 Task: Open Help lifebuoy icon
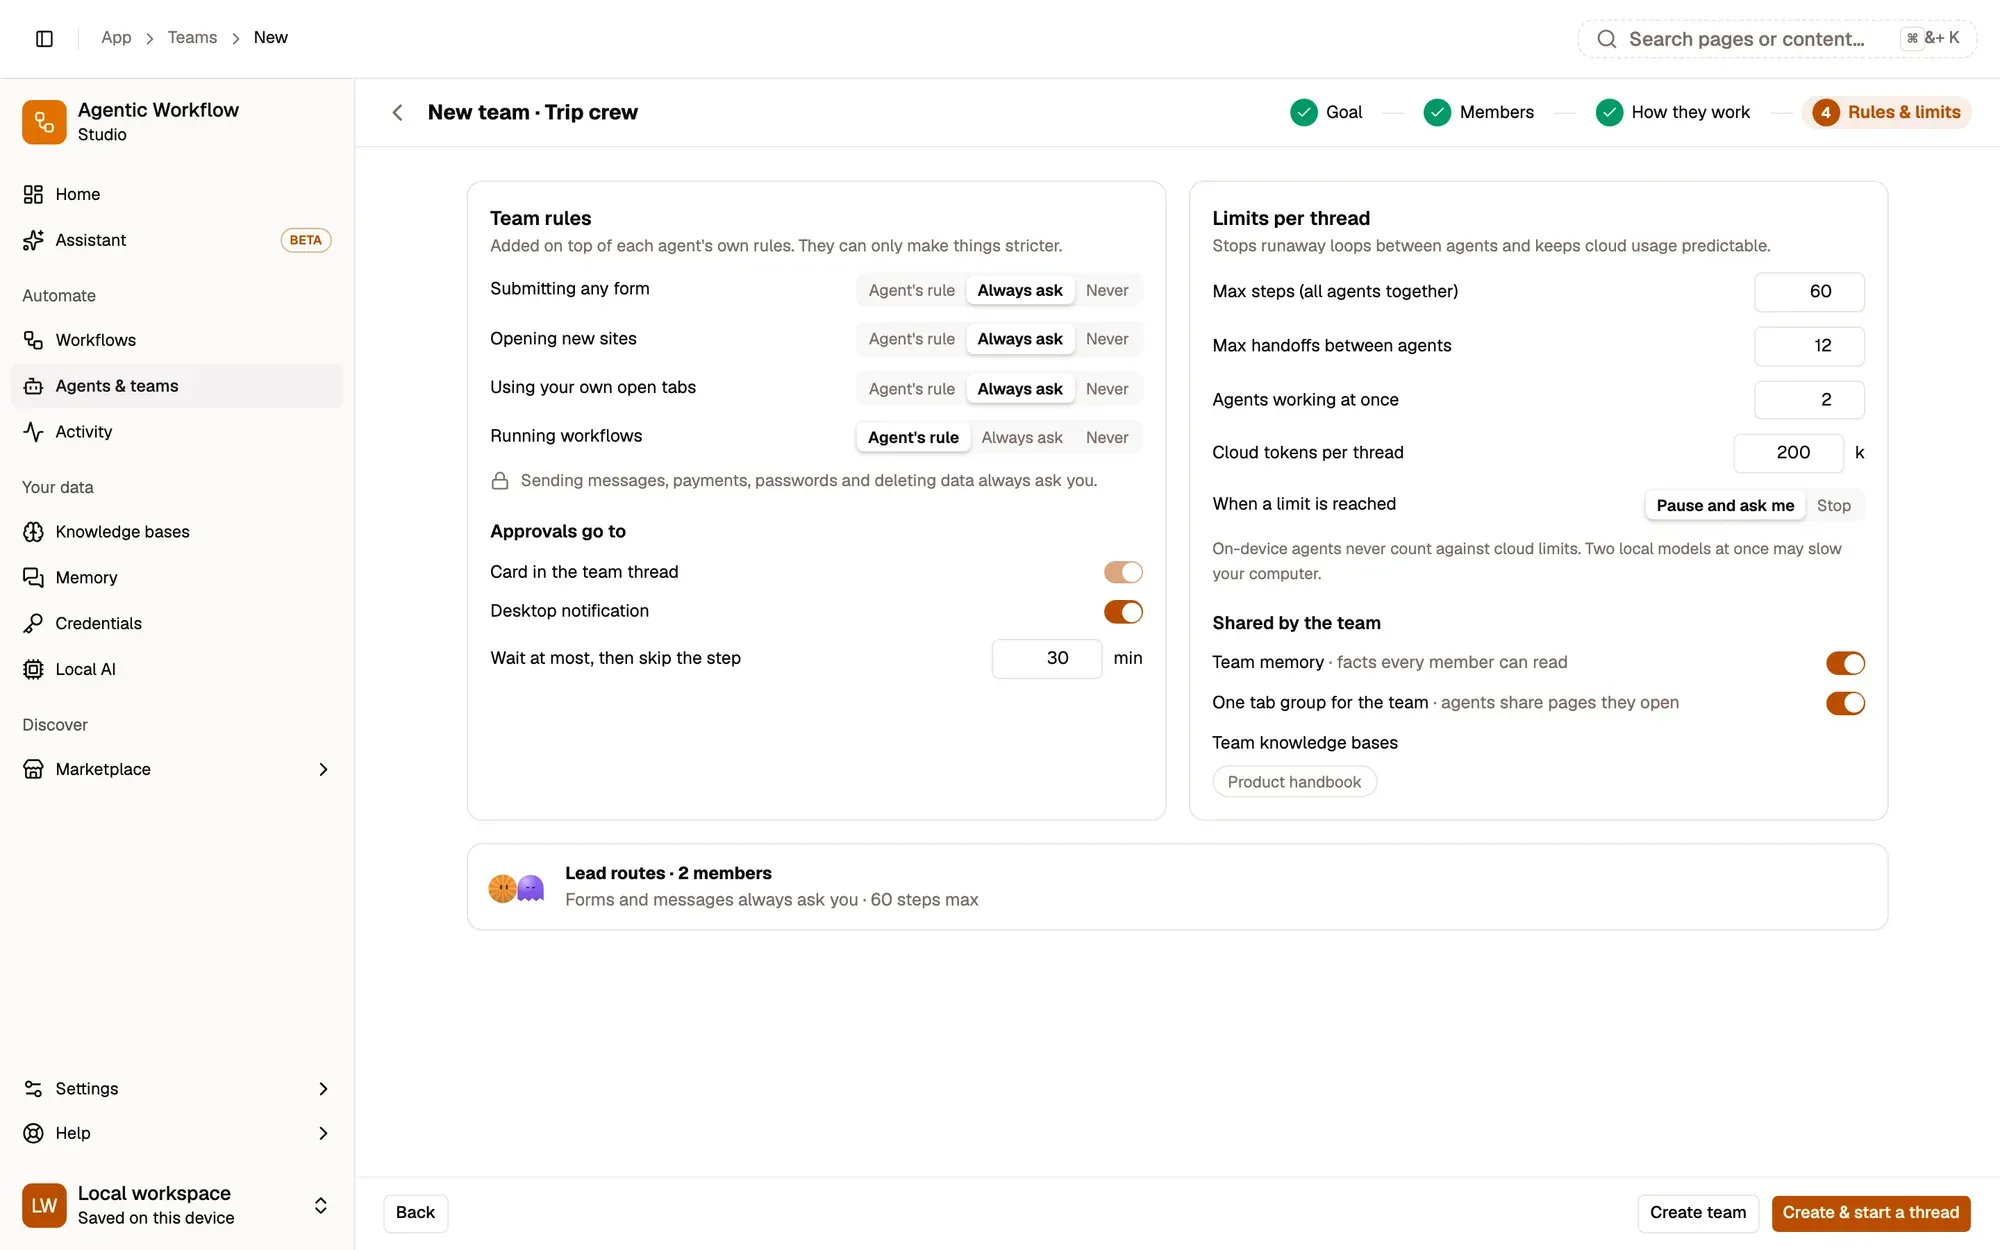(33, 1133)
